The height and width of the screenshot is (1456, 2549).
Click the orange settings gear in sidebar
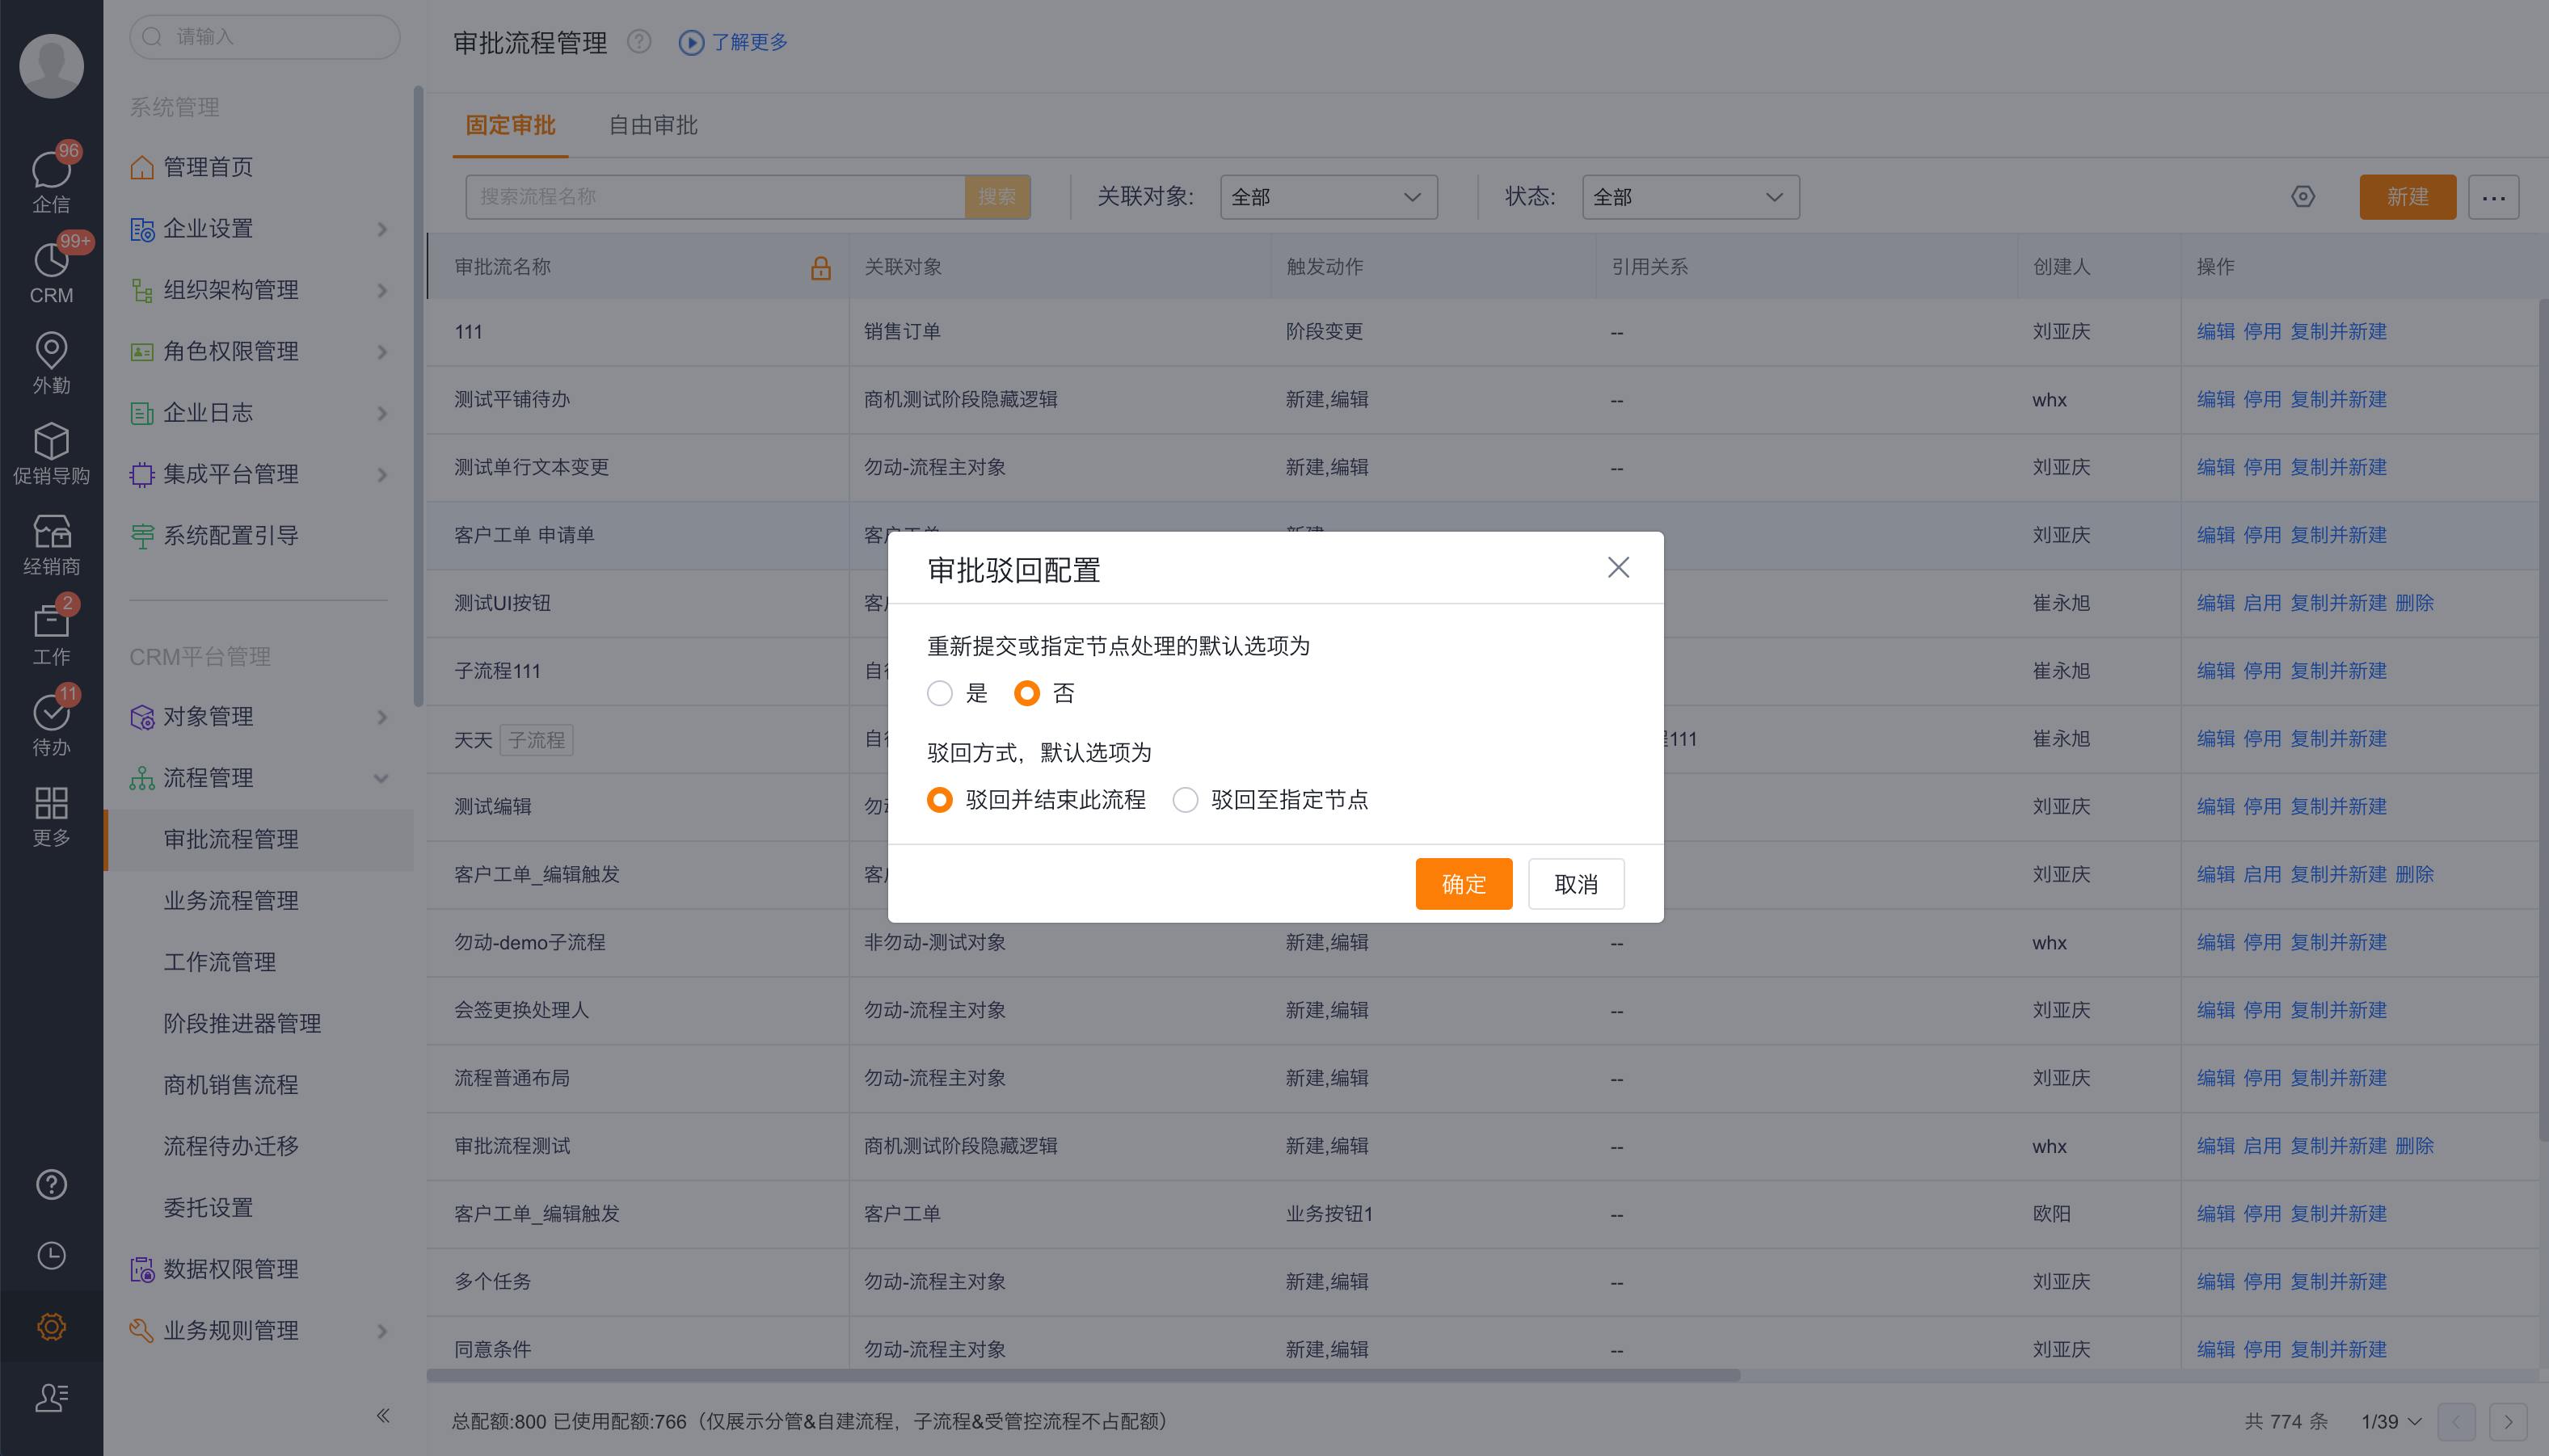(51, 1326)
